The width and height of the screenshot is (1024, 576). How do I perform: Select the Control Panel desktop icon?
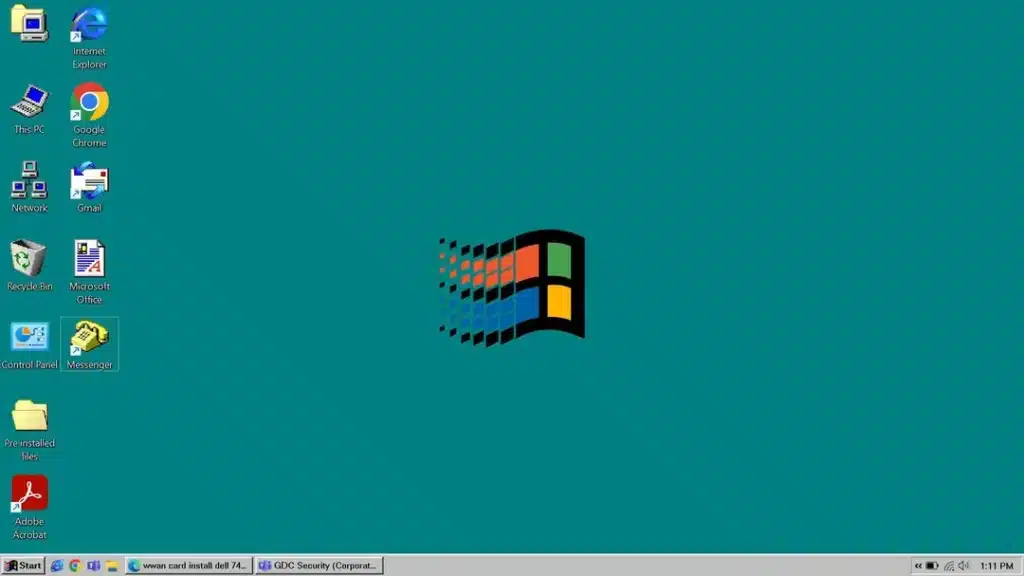(29, 345)
